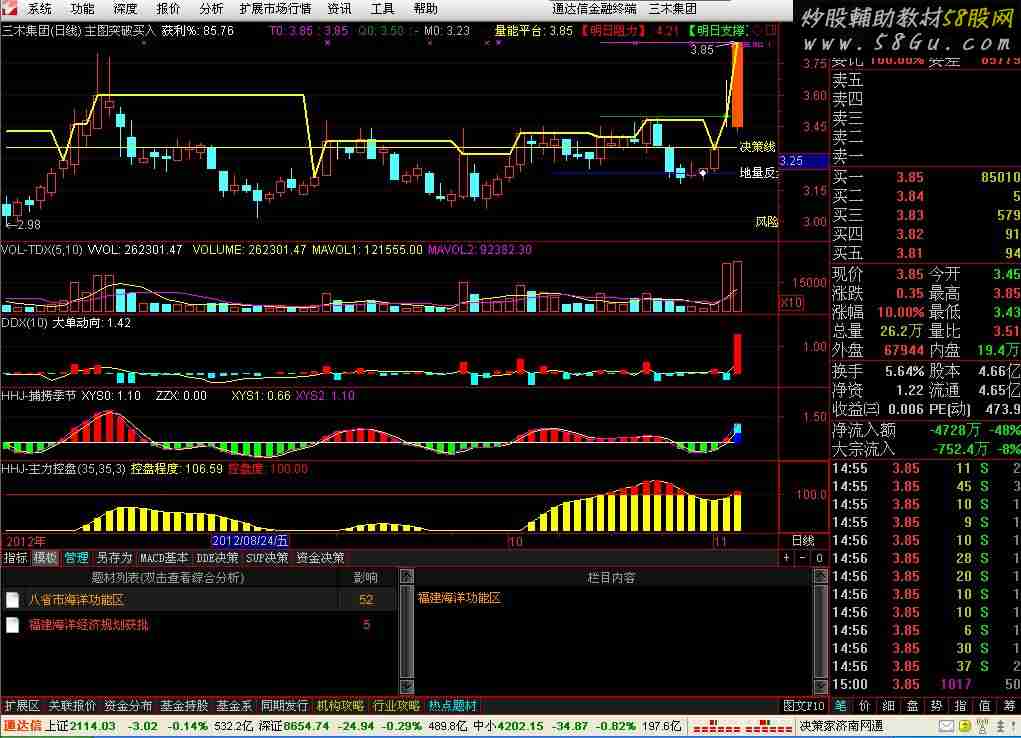Click the 上证 index value 2114.03
Screen dimensions: 1021x738
[92, 726]
